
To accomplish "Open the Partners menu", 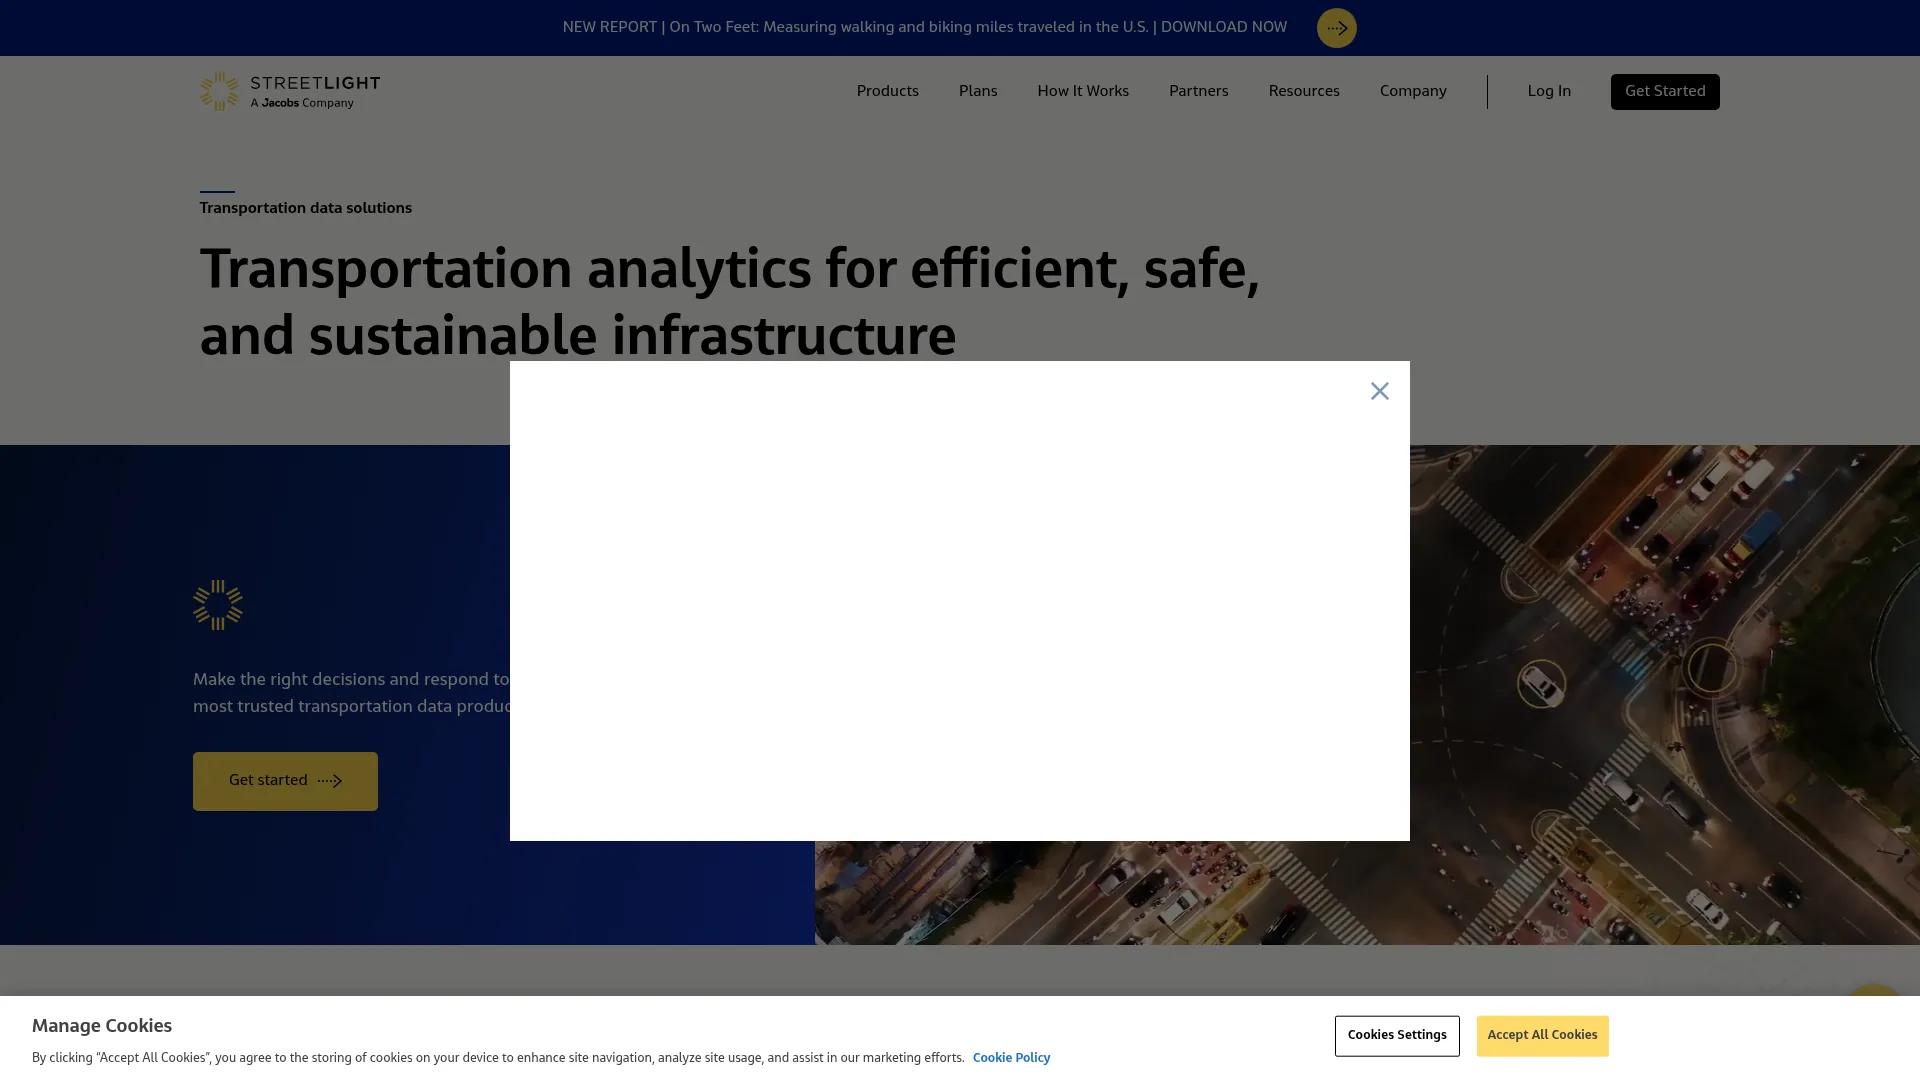I will 1198,91.
